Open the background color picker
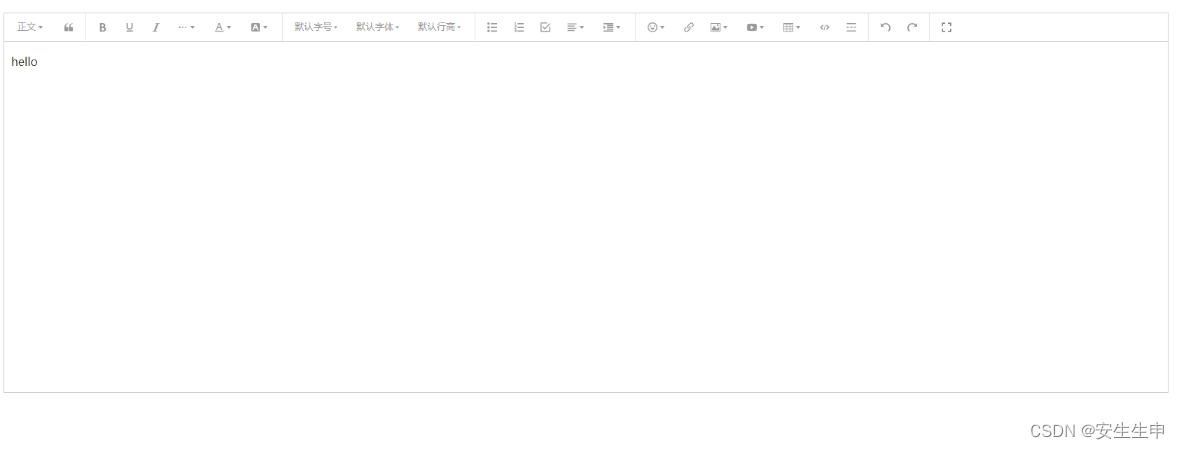This screenshot has width=1179, height=449. [259, 27]
